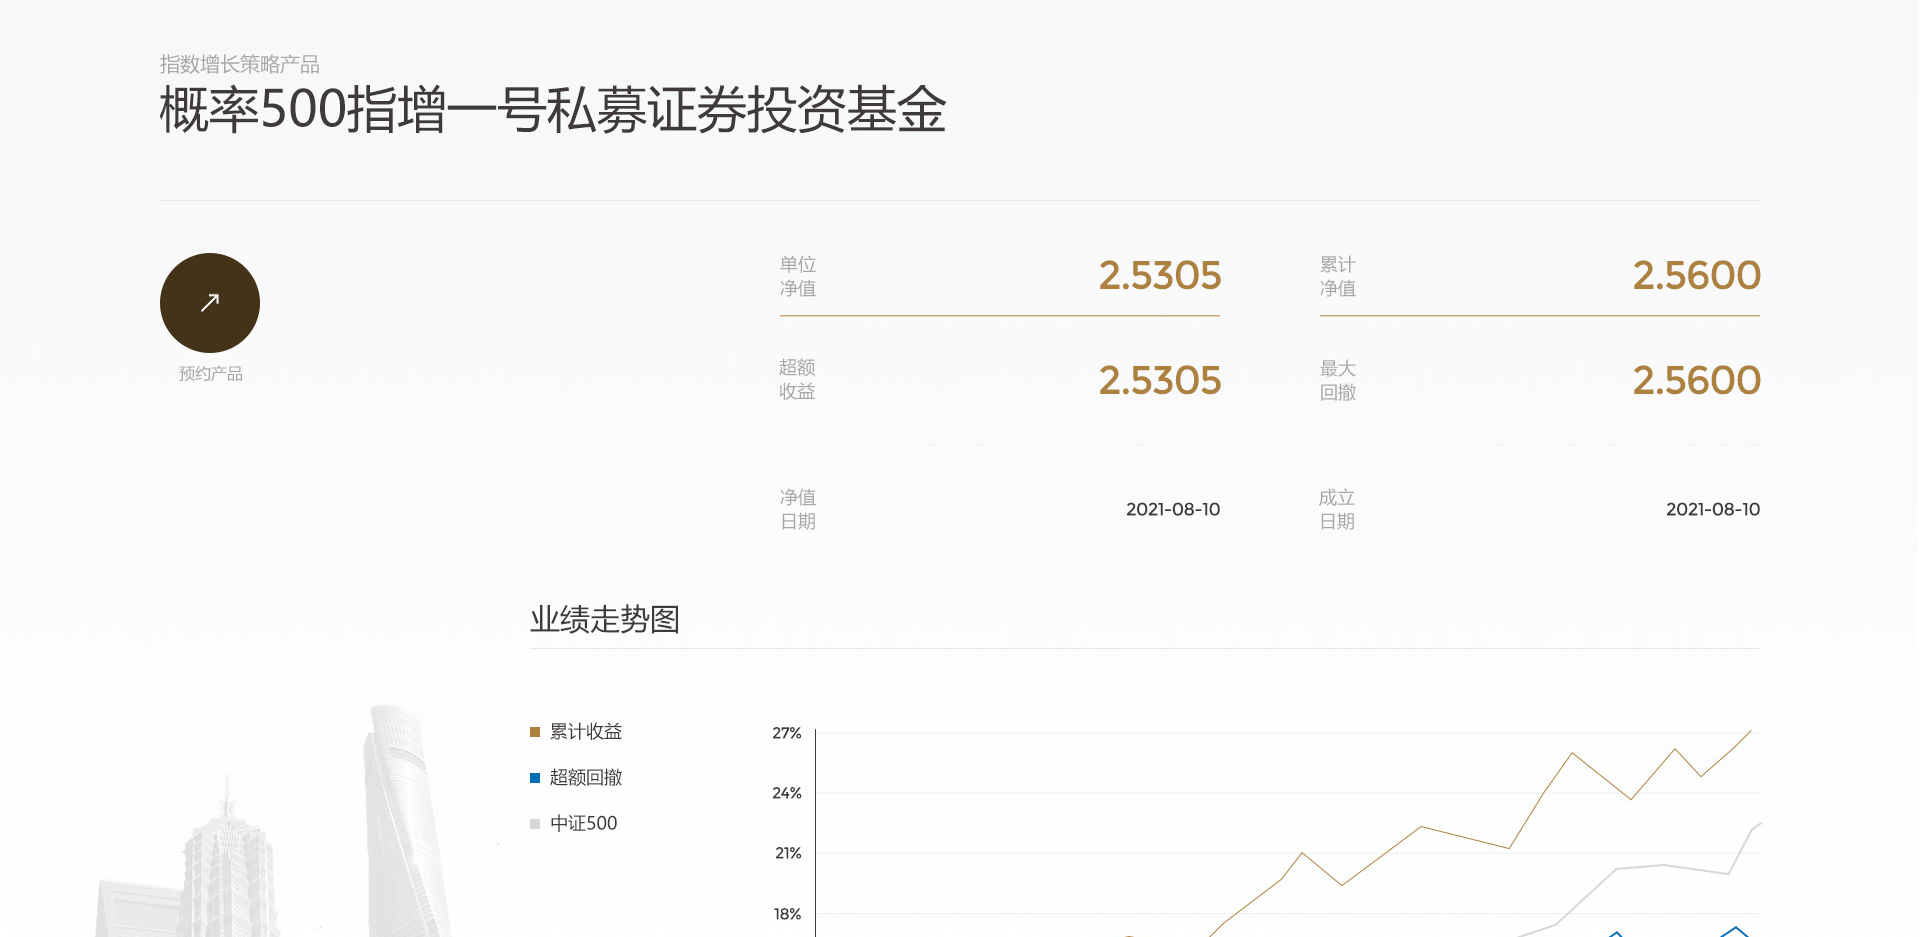Click the 超额收益 value 2.5305
The height and width of the screenshot is (937, 1920).
click(1160, 381)
